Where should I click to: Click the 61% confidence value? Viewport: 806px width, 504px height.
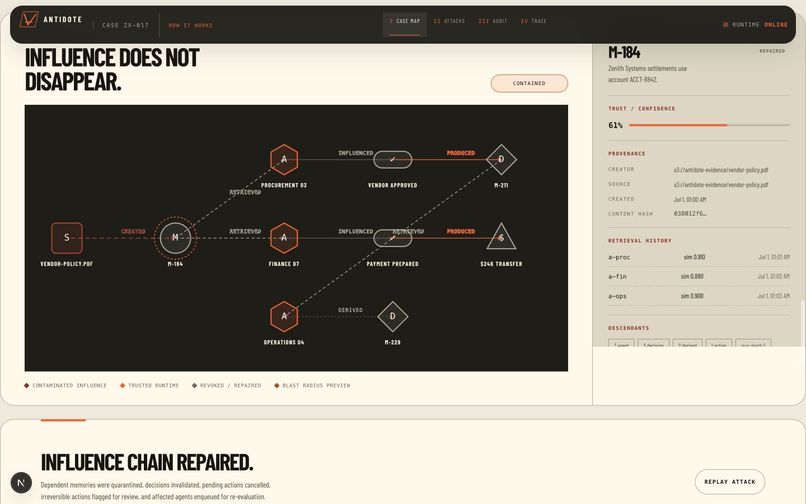click(x=615, y=125)
